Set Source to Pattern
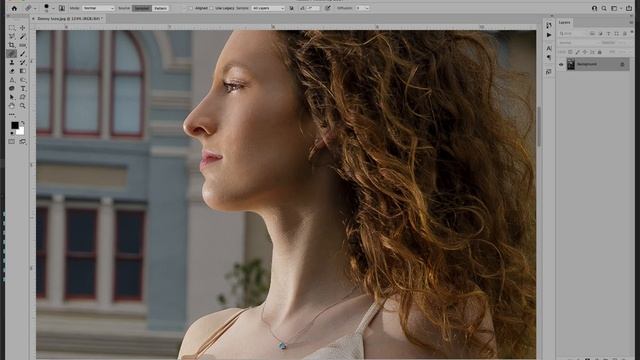The width and height of the screenshot is (640, 360). coord(161,8)
